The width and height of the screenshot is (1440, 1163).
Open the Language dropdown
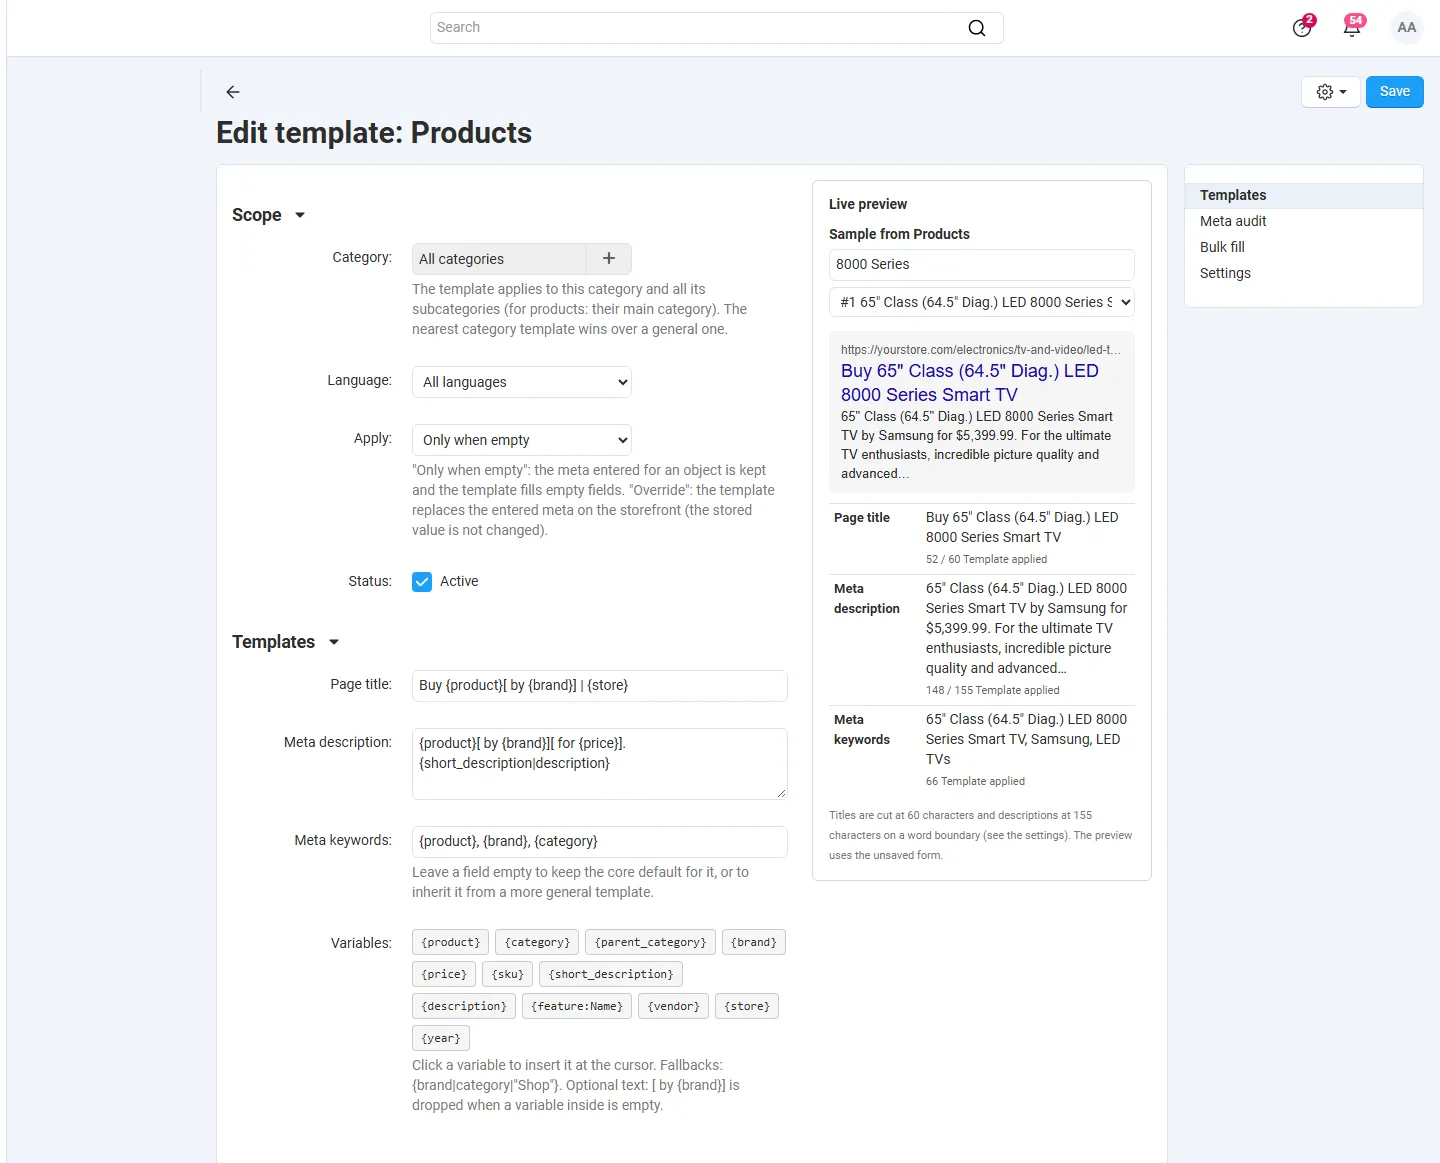pos(522,382)
